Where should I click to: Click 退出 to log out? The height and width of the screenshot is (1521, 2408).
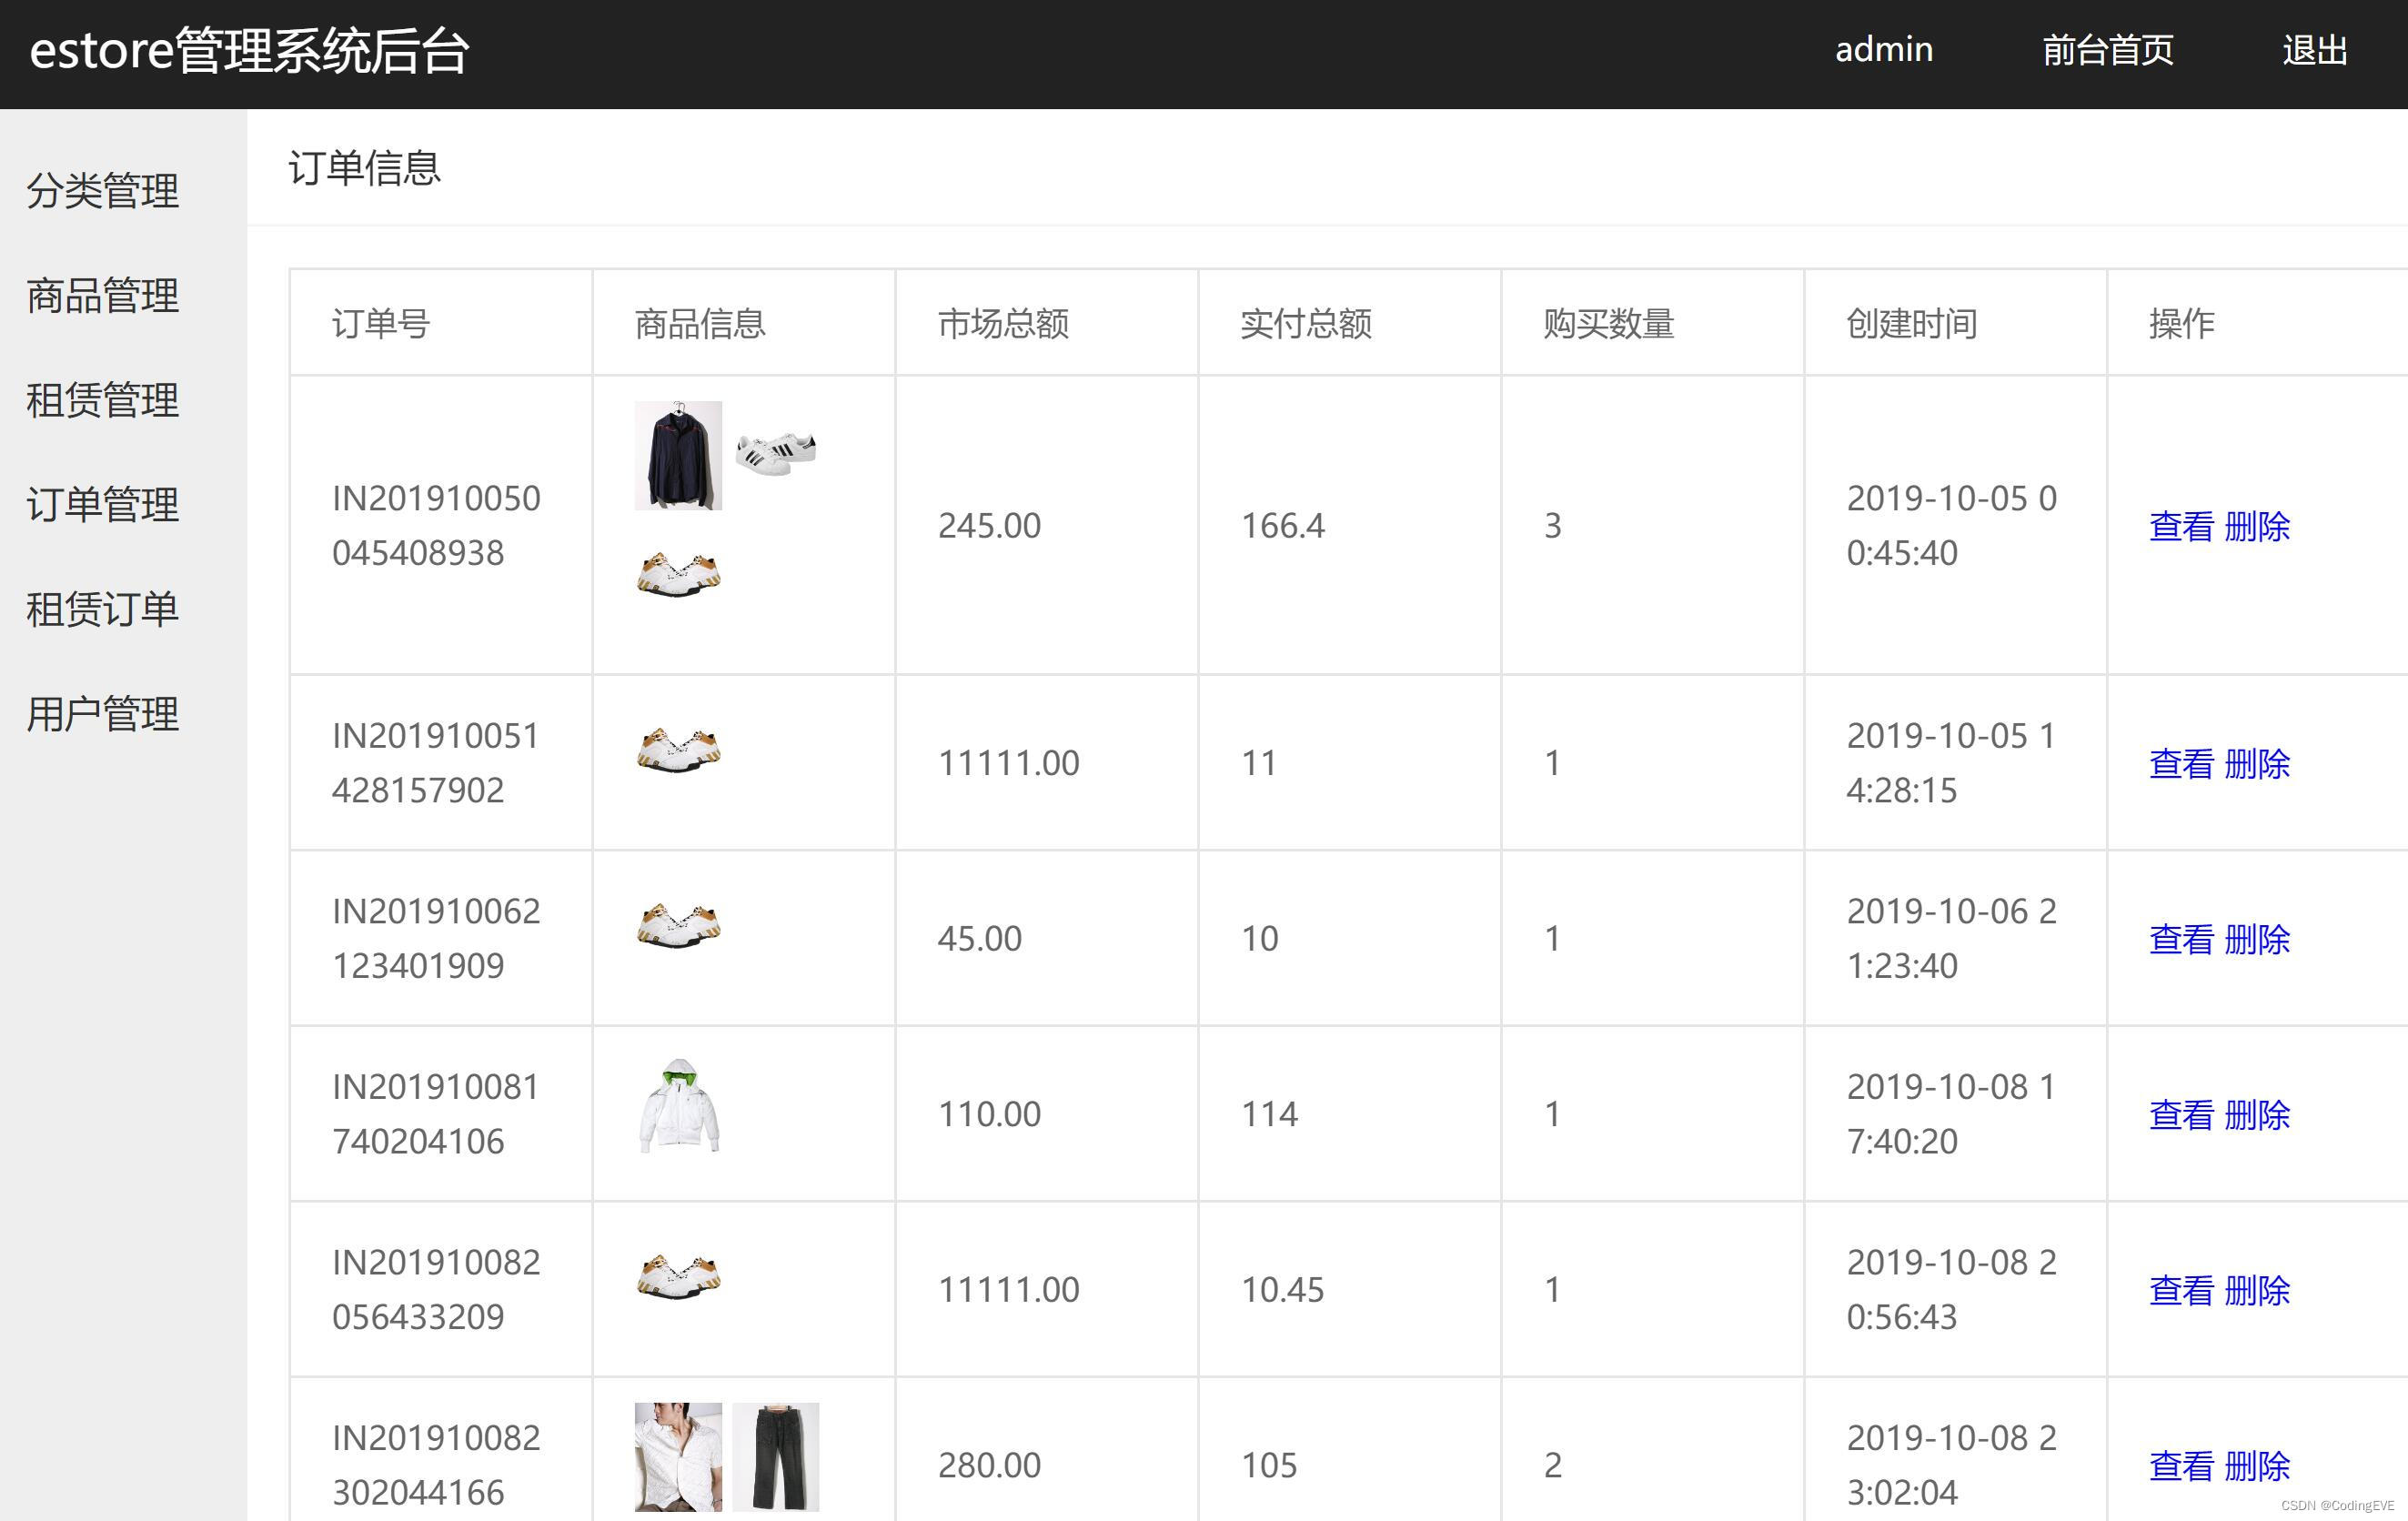coord(2314,50)
